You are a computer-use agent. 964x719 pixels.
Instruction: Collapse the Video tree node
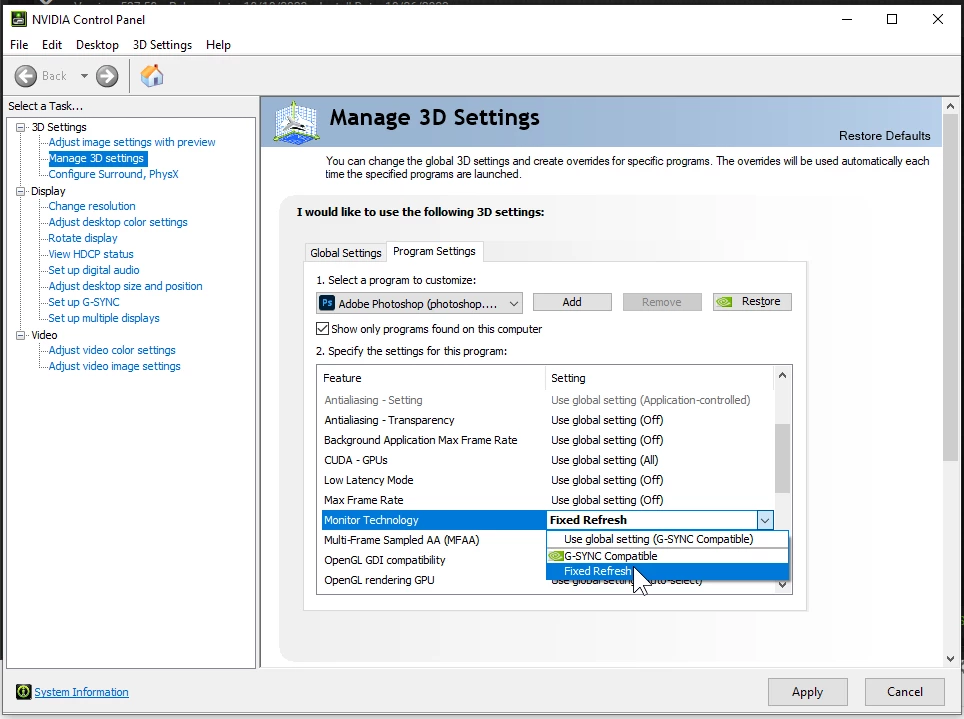click(21, 335)
